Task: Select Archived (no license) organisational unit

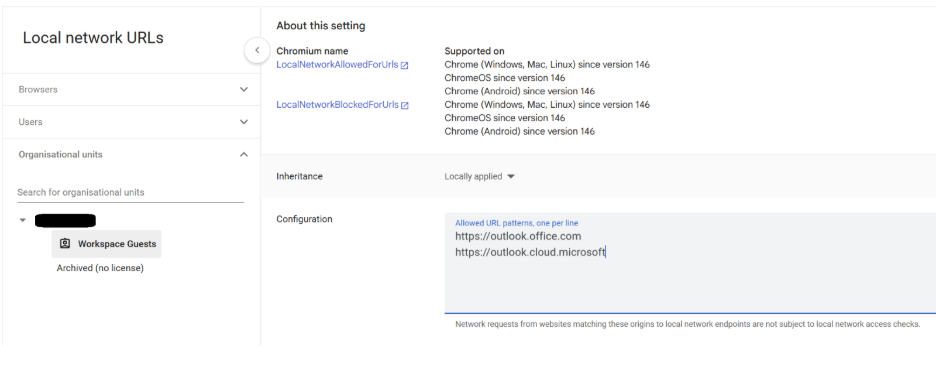Action: (x=100, y=268)
